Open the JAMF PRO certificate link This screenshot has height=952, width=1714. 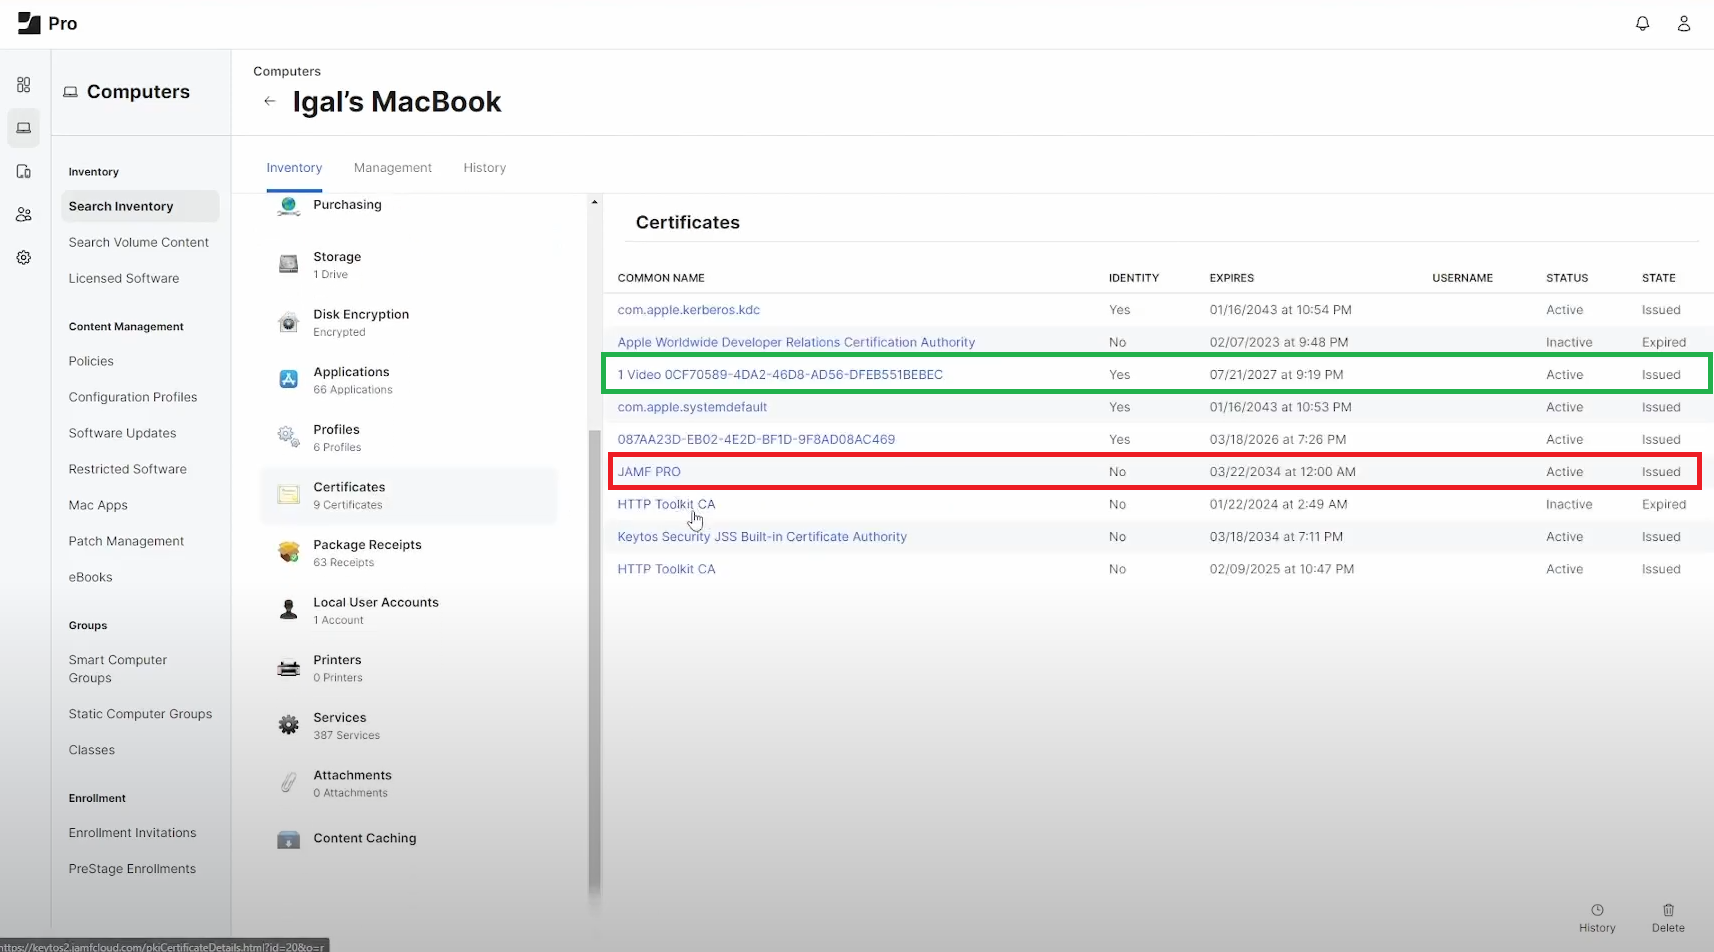tap(649, 472)
